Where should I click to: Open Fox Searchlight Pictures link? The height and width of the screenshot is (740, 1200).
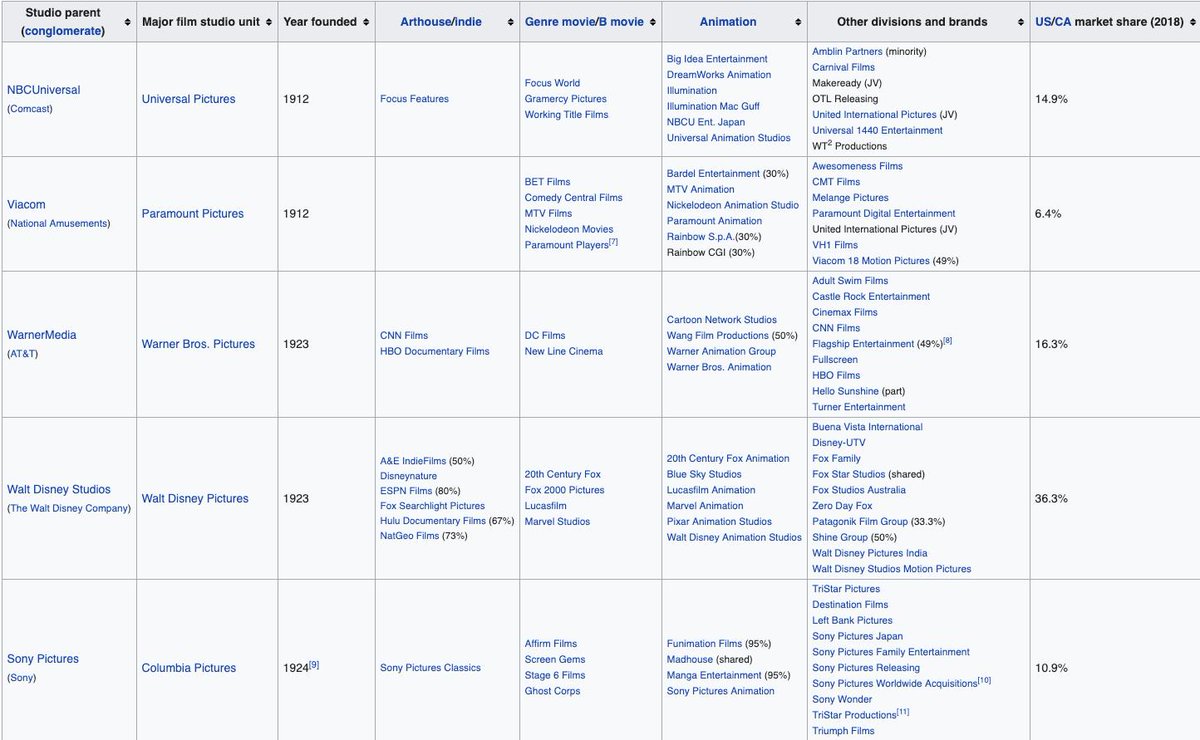click(433, 506)
